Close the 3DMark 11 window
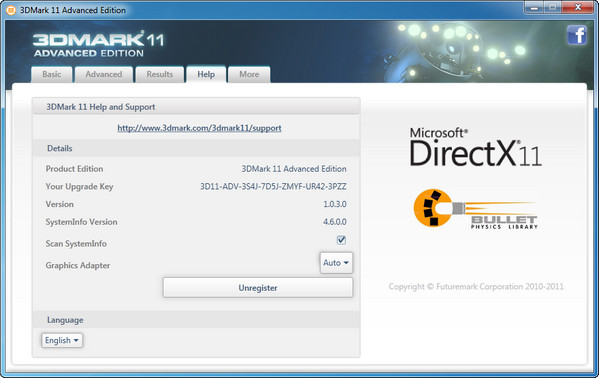This screenshot has height=378, width=599. (578, 8)
